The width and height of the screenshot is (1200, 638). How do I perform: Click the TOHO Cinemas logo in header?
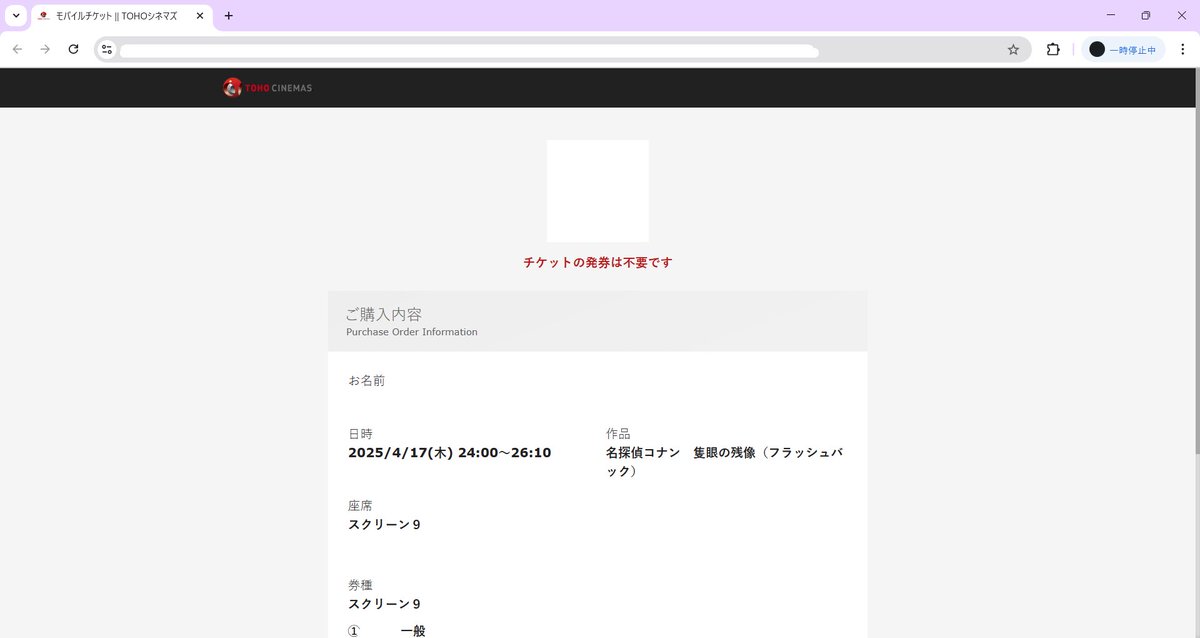click(267, 88)
